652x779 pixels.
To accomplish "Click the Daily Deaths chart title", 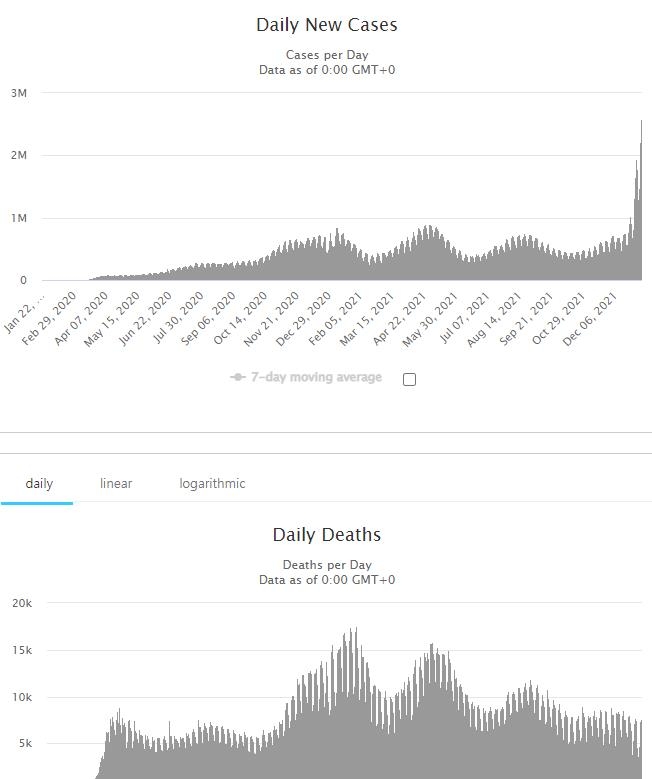I will point(326,535).
